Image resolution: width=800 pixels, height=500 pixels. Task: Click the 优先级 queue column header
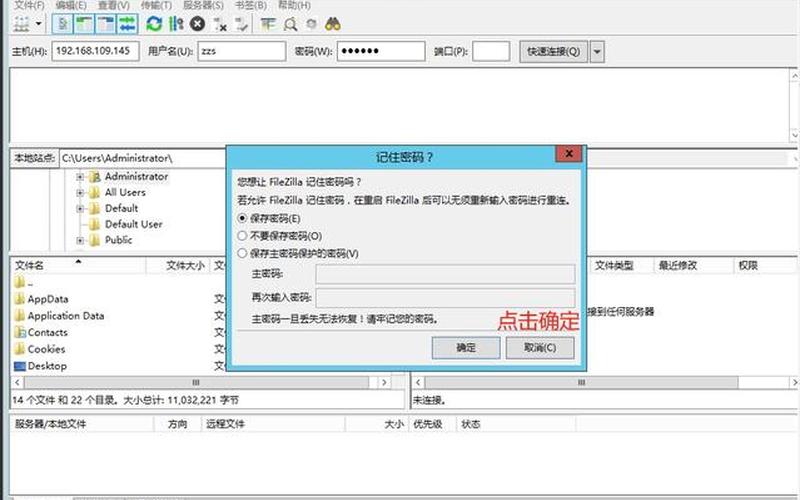[432, 424]
